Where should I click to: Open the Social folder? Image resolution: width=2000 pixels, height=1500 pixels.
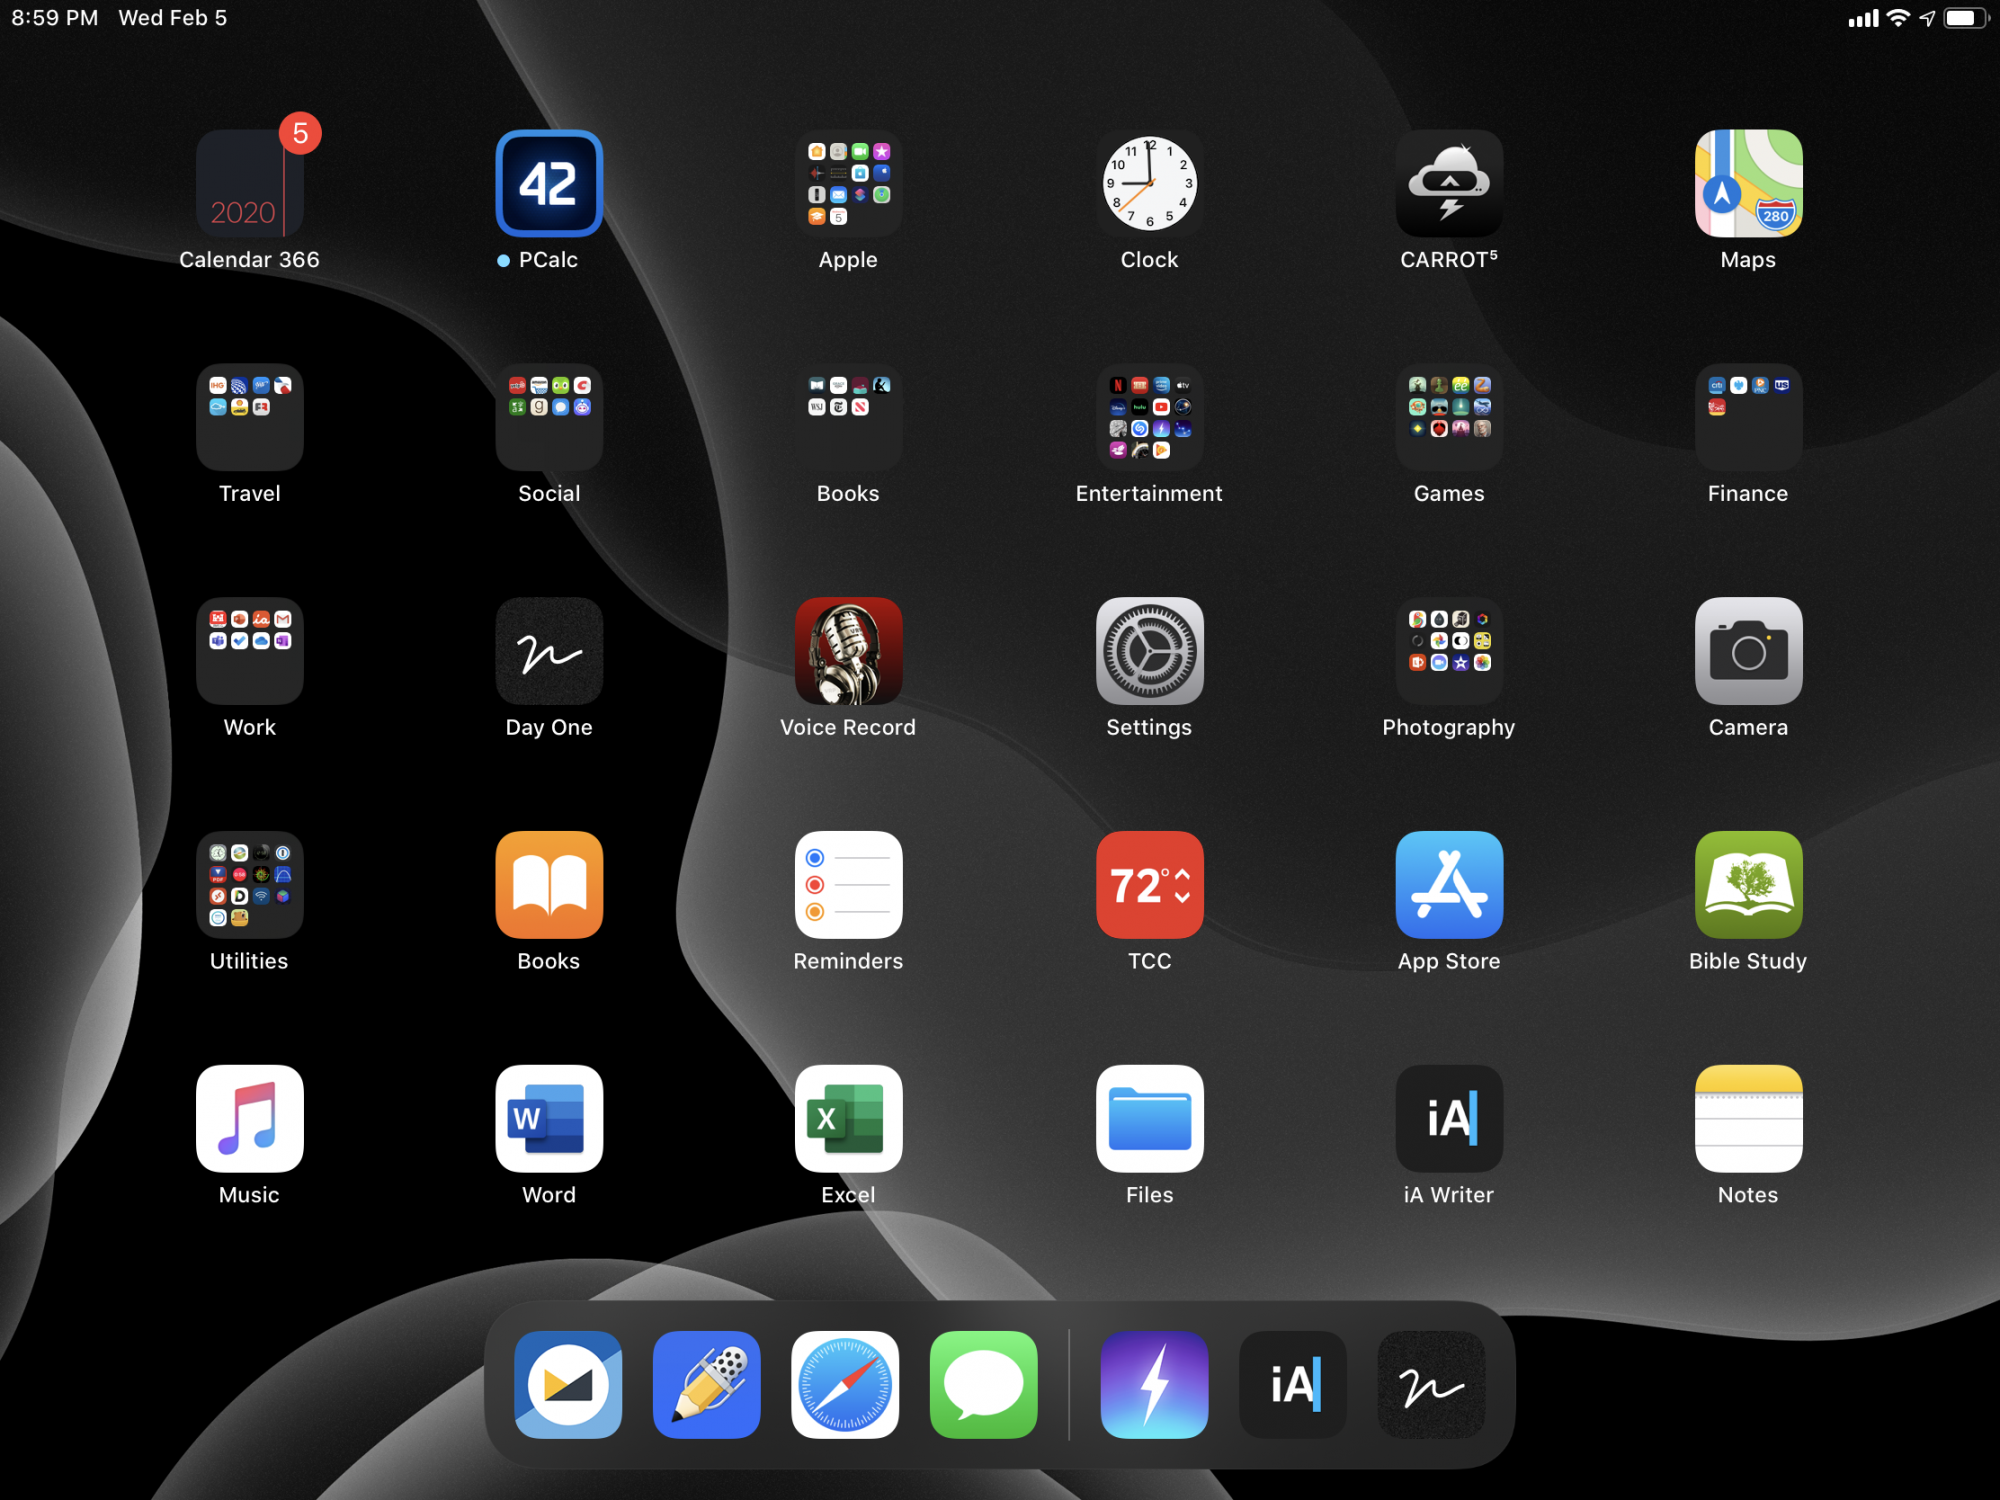point(549,417)
